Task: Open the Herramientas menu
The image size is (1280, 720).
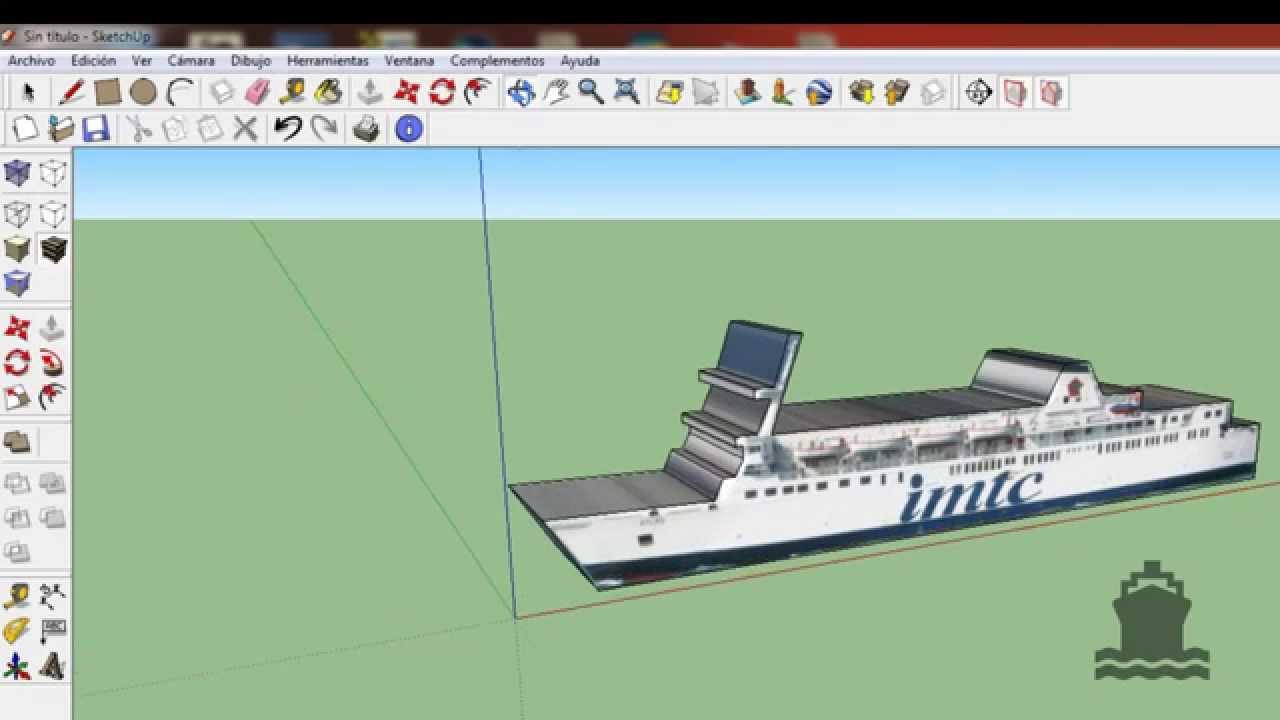Action: [x=328, y=60]
